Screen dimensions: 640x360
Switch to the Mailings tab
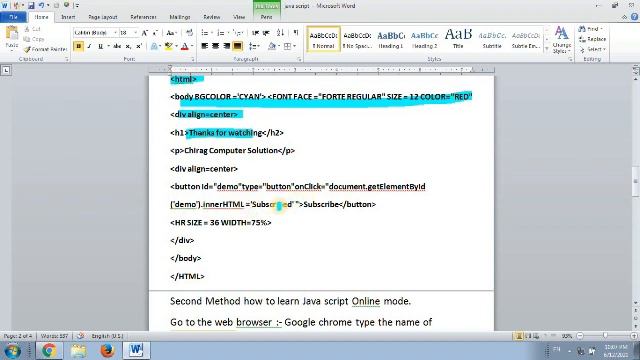coord(180,17)
